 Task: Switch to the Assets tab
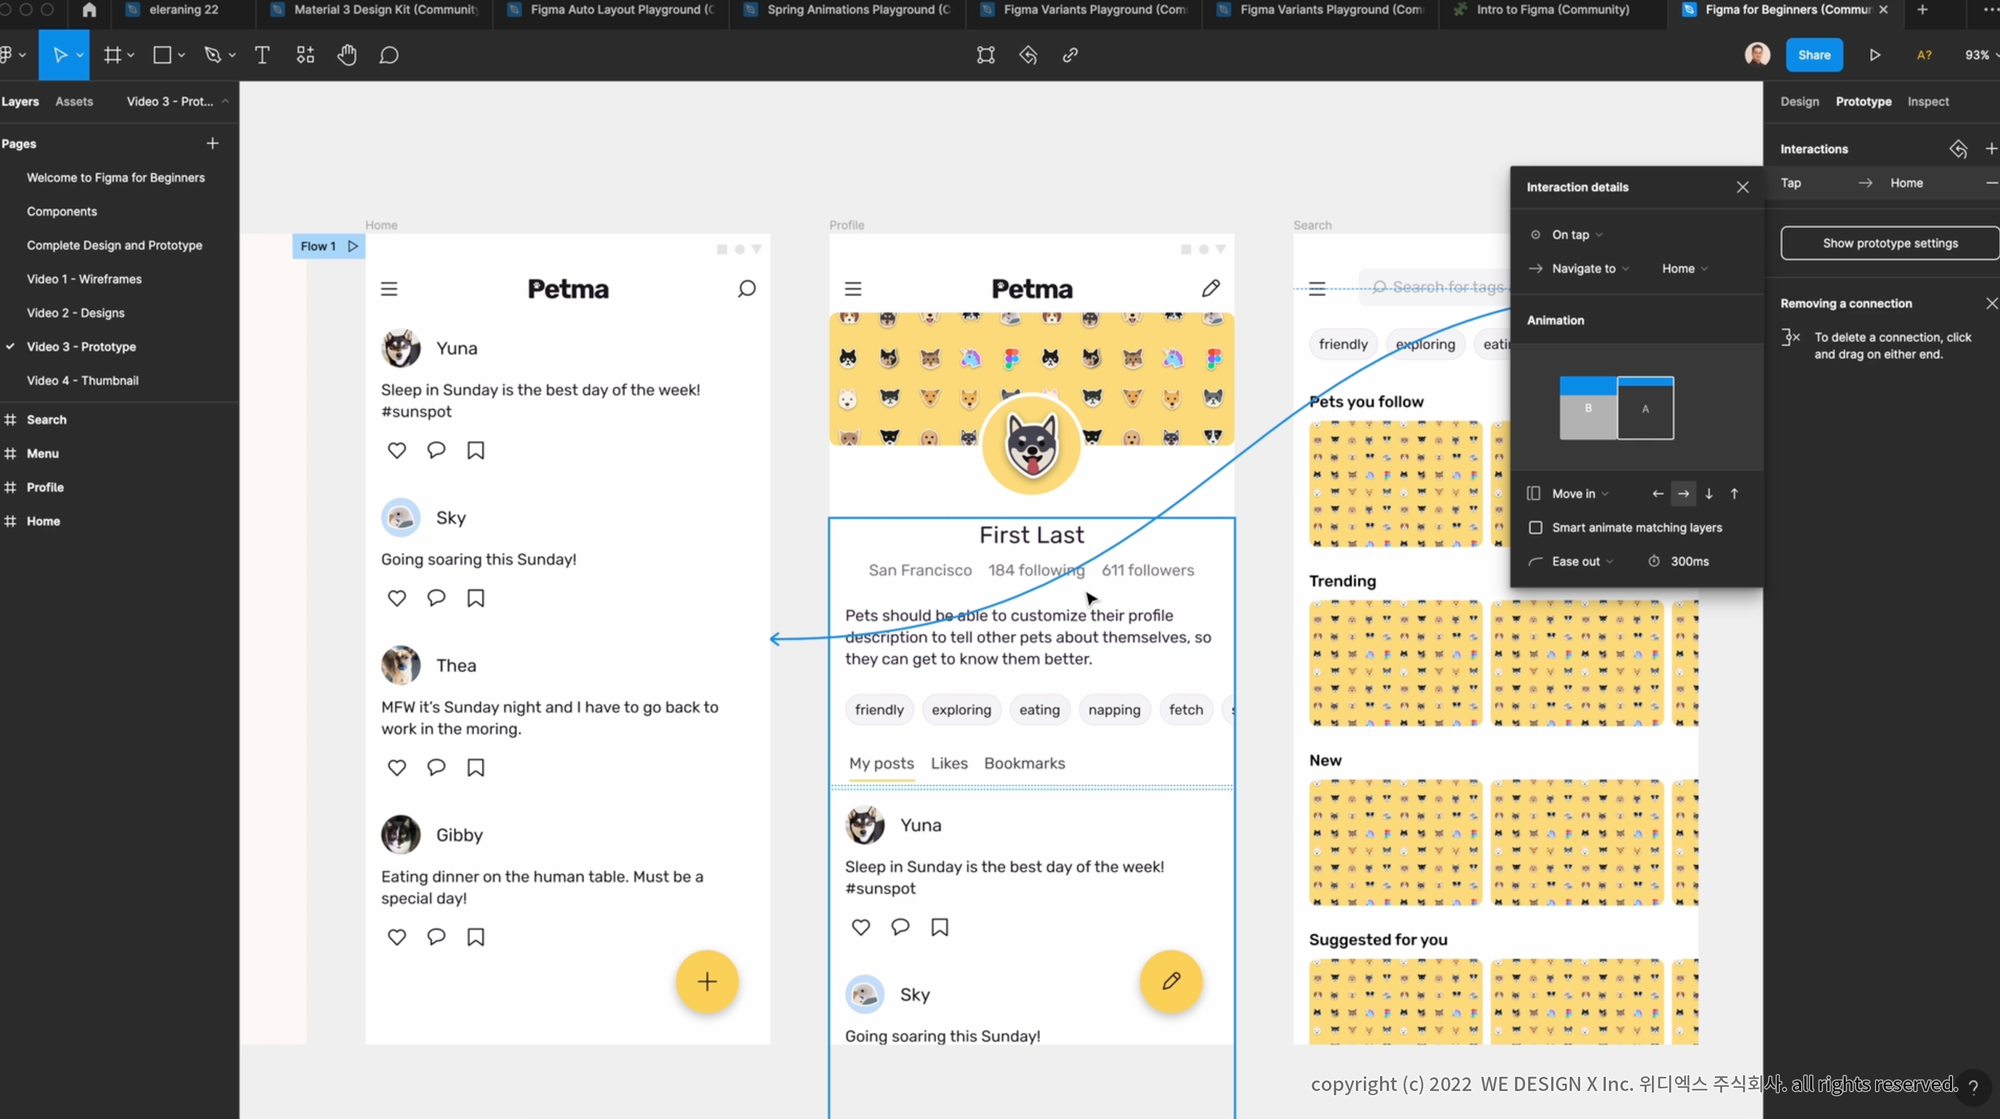[74, 101]
